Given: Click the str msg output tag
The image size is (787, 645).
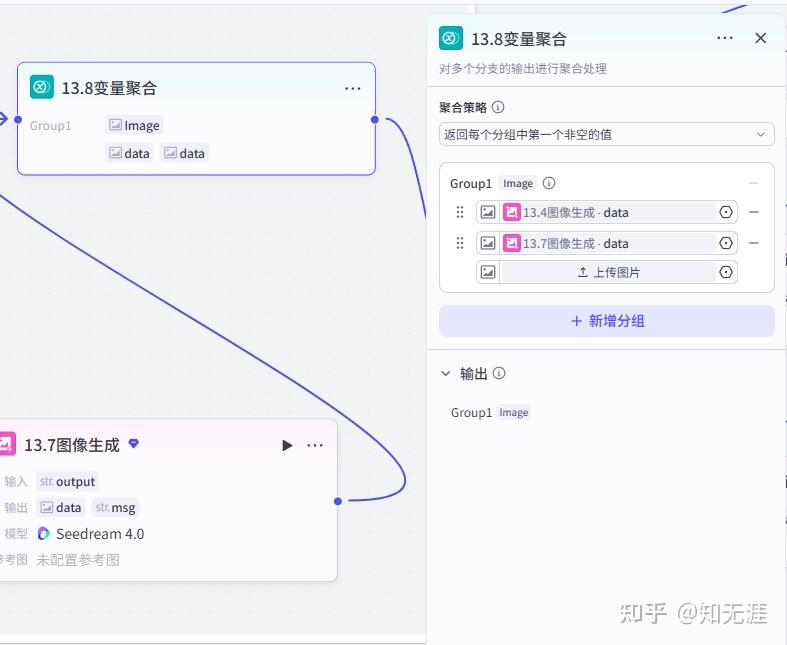Looking at the screenshot, I should click(115, 507).
